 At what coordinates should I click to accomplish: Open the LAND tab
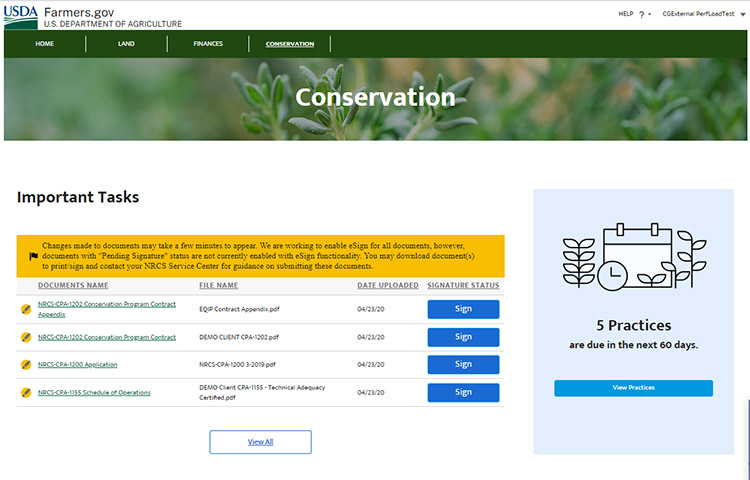[126, 44]
